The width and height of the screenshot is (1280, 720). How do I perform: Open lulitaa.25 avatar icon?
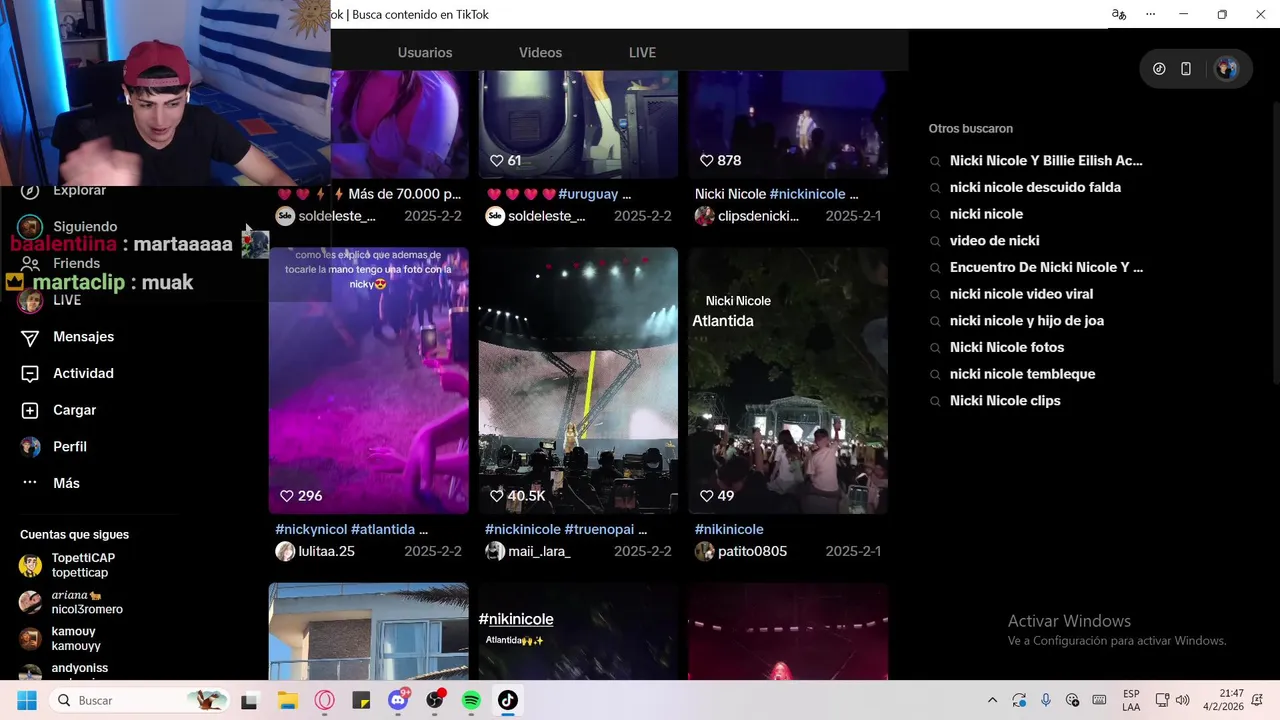tap(285, 551)
